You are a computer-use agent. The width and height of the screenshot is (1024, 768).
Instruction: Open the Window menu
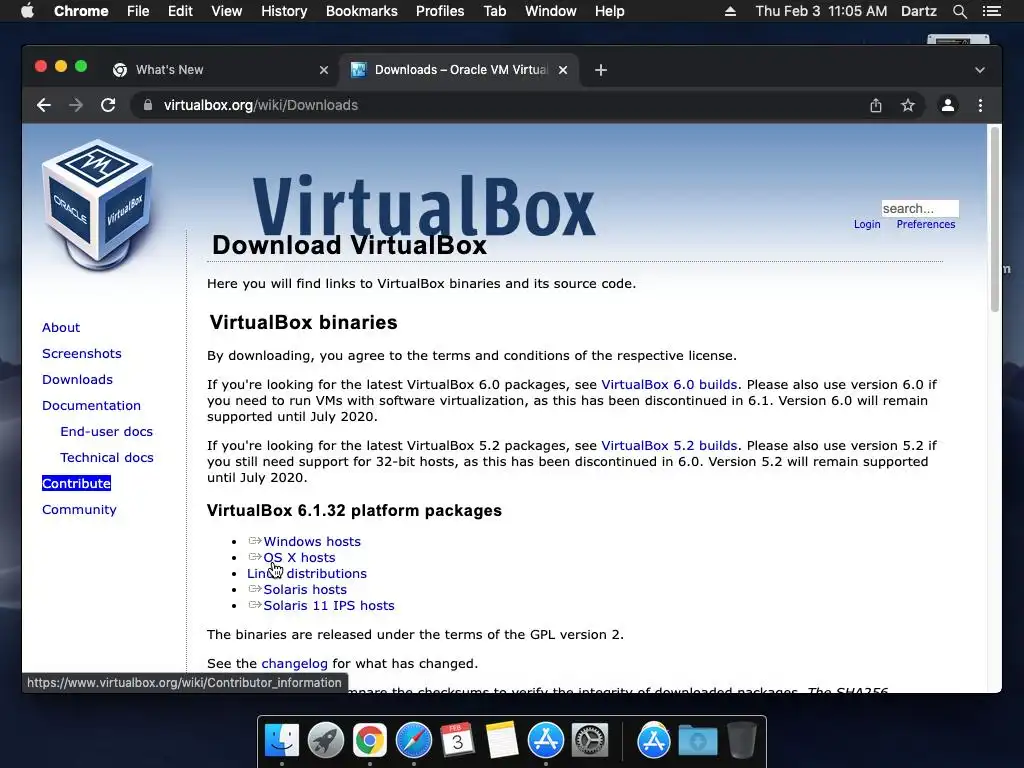(551, 11)
